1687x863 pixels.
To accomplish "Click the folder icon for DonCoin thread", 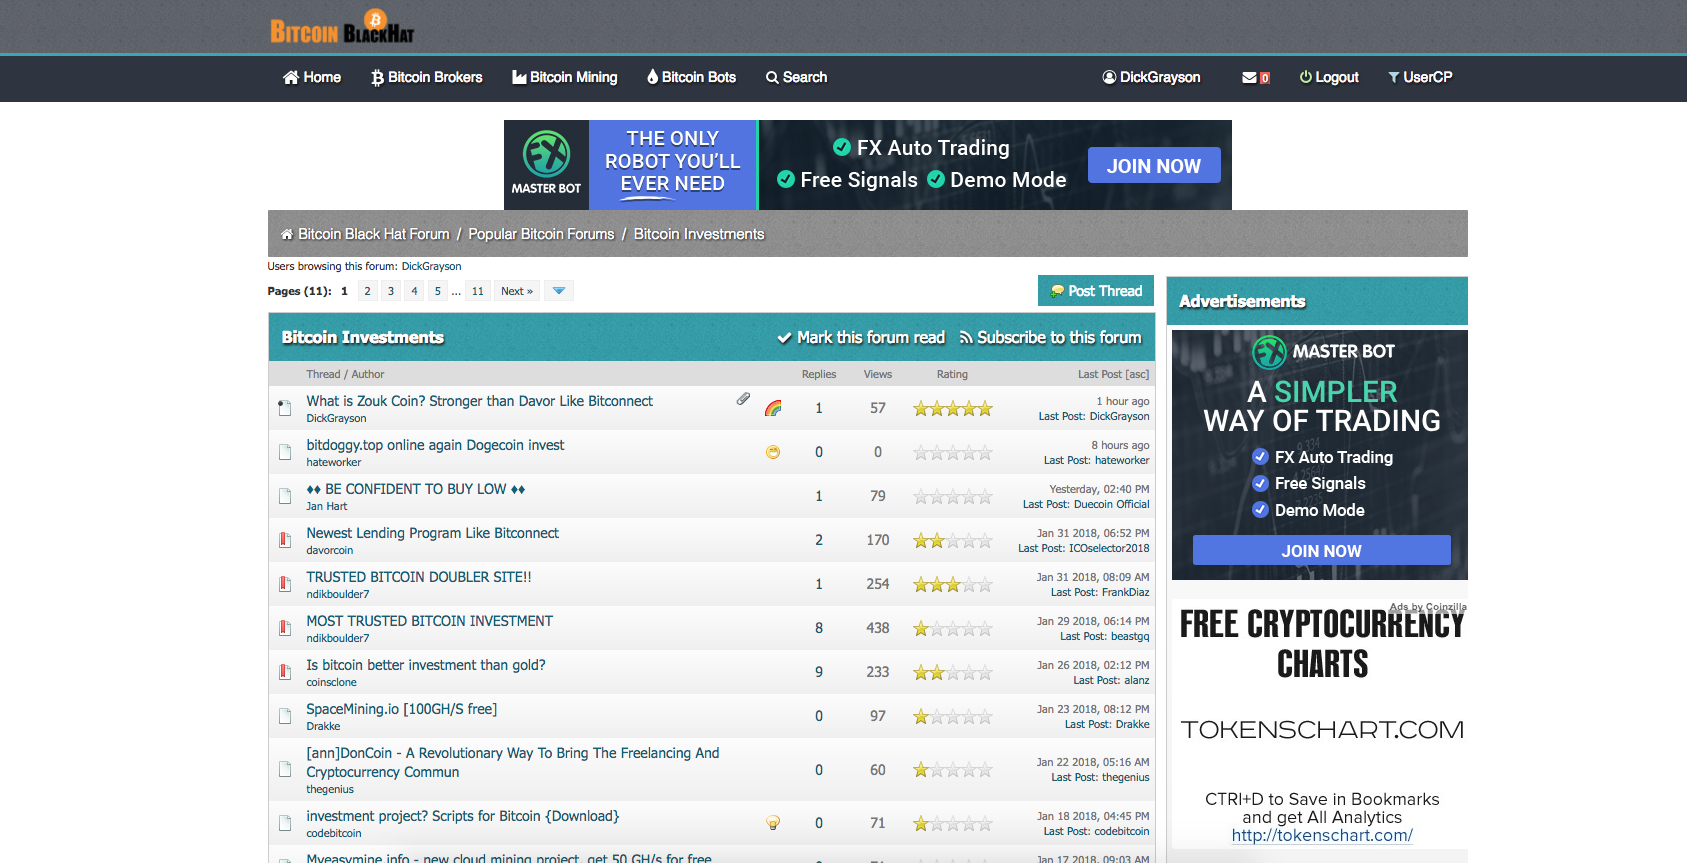I will pos(285,770).
